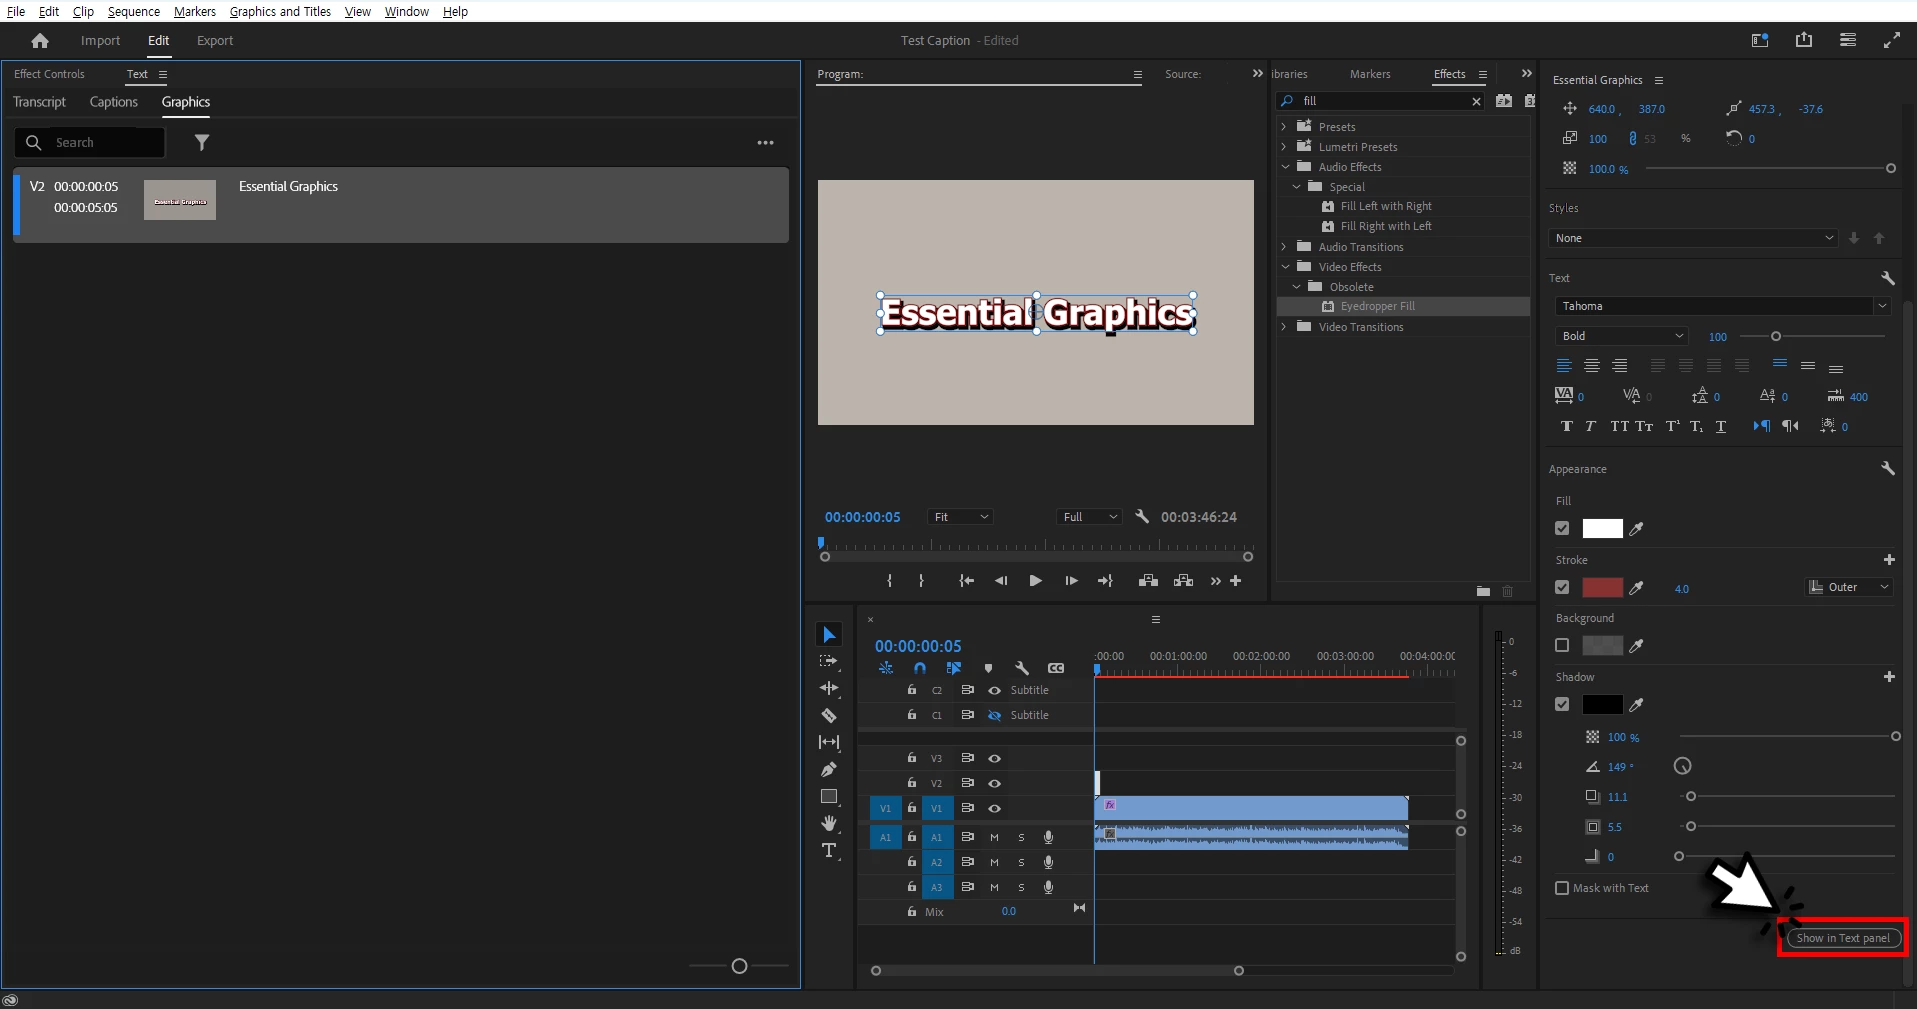Screen dimensions: 1917x1009
Task: Add another stroke with plus button
Action: tap(1889, 560)
